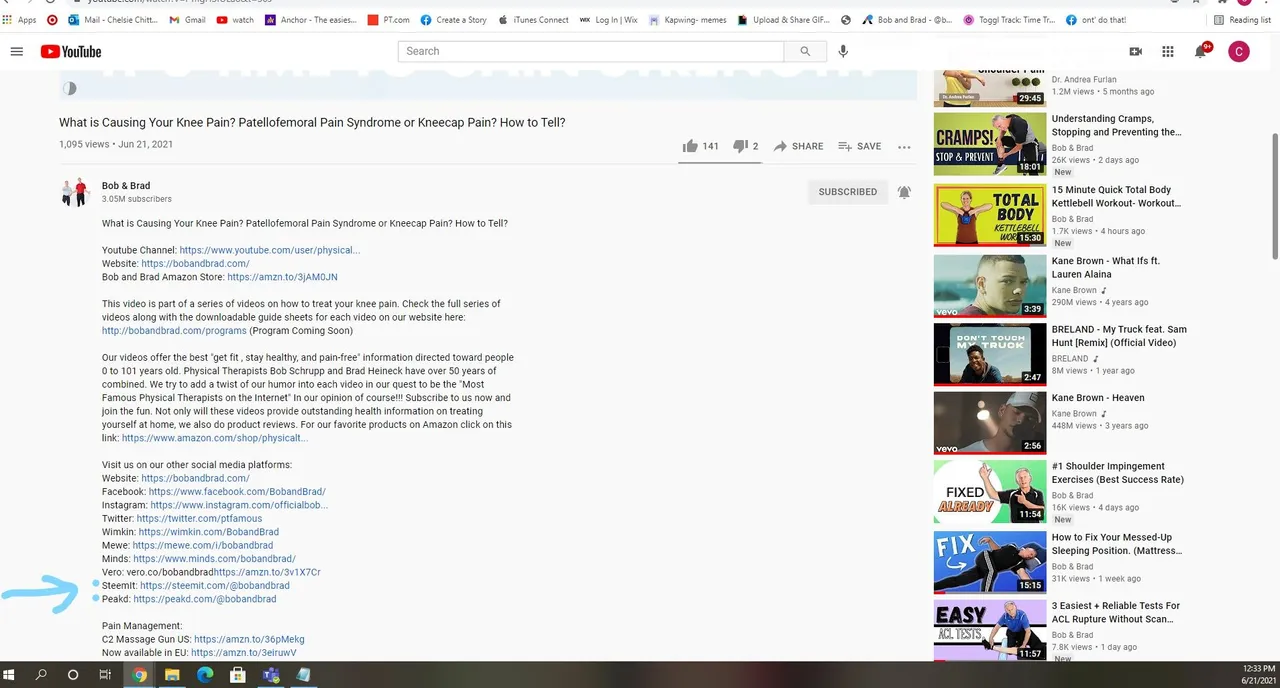Open File Explorer from taskbar

click(x=172, y=675)
